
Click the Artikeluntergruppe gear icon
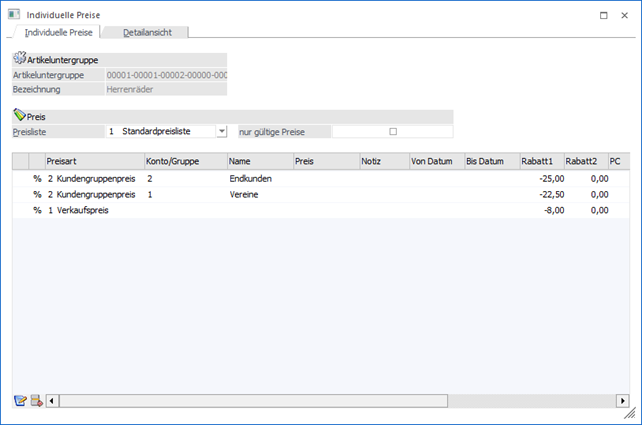19,59
